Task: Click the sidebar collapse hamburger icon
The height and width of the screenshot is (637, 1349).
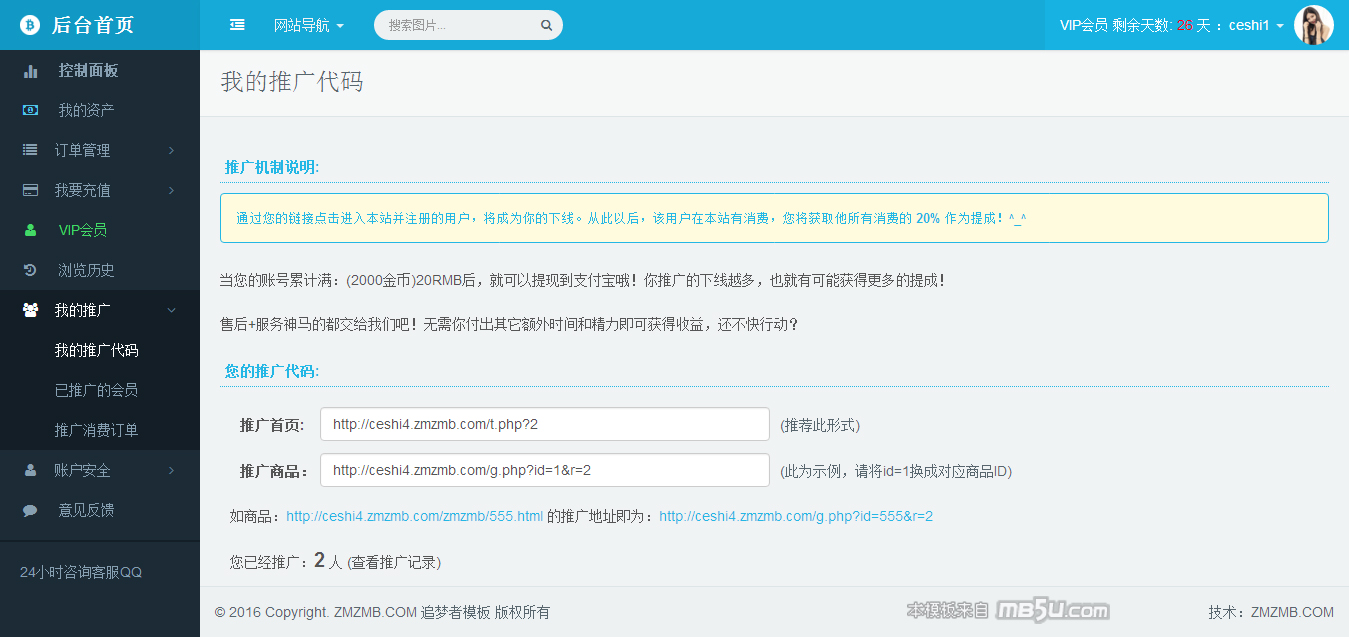Action: tap(237, 25)
